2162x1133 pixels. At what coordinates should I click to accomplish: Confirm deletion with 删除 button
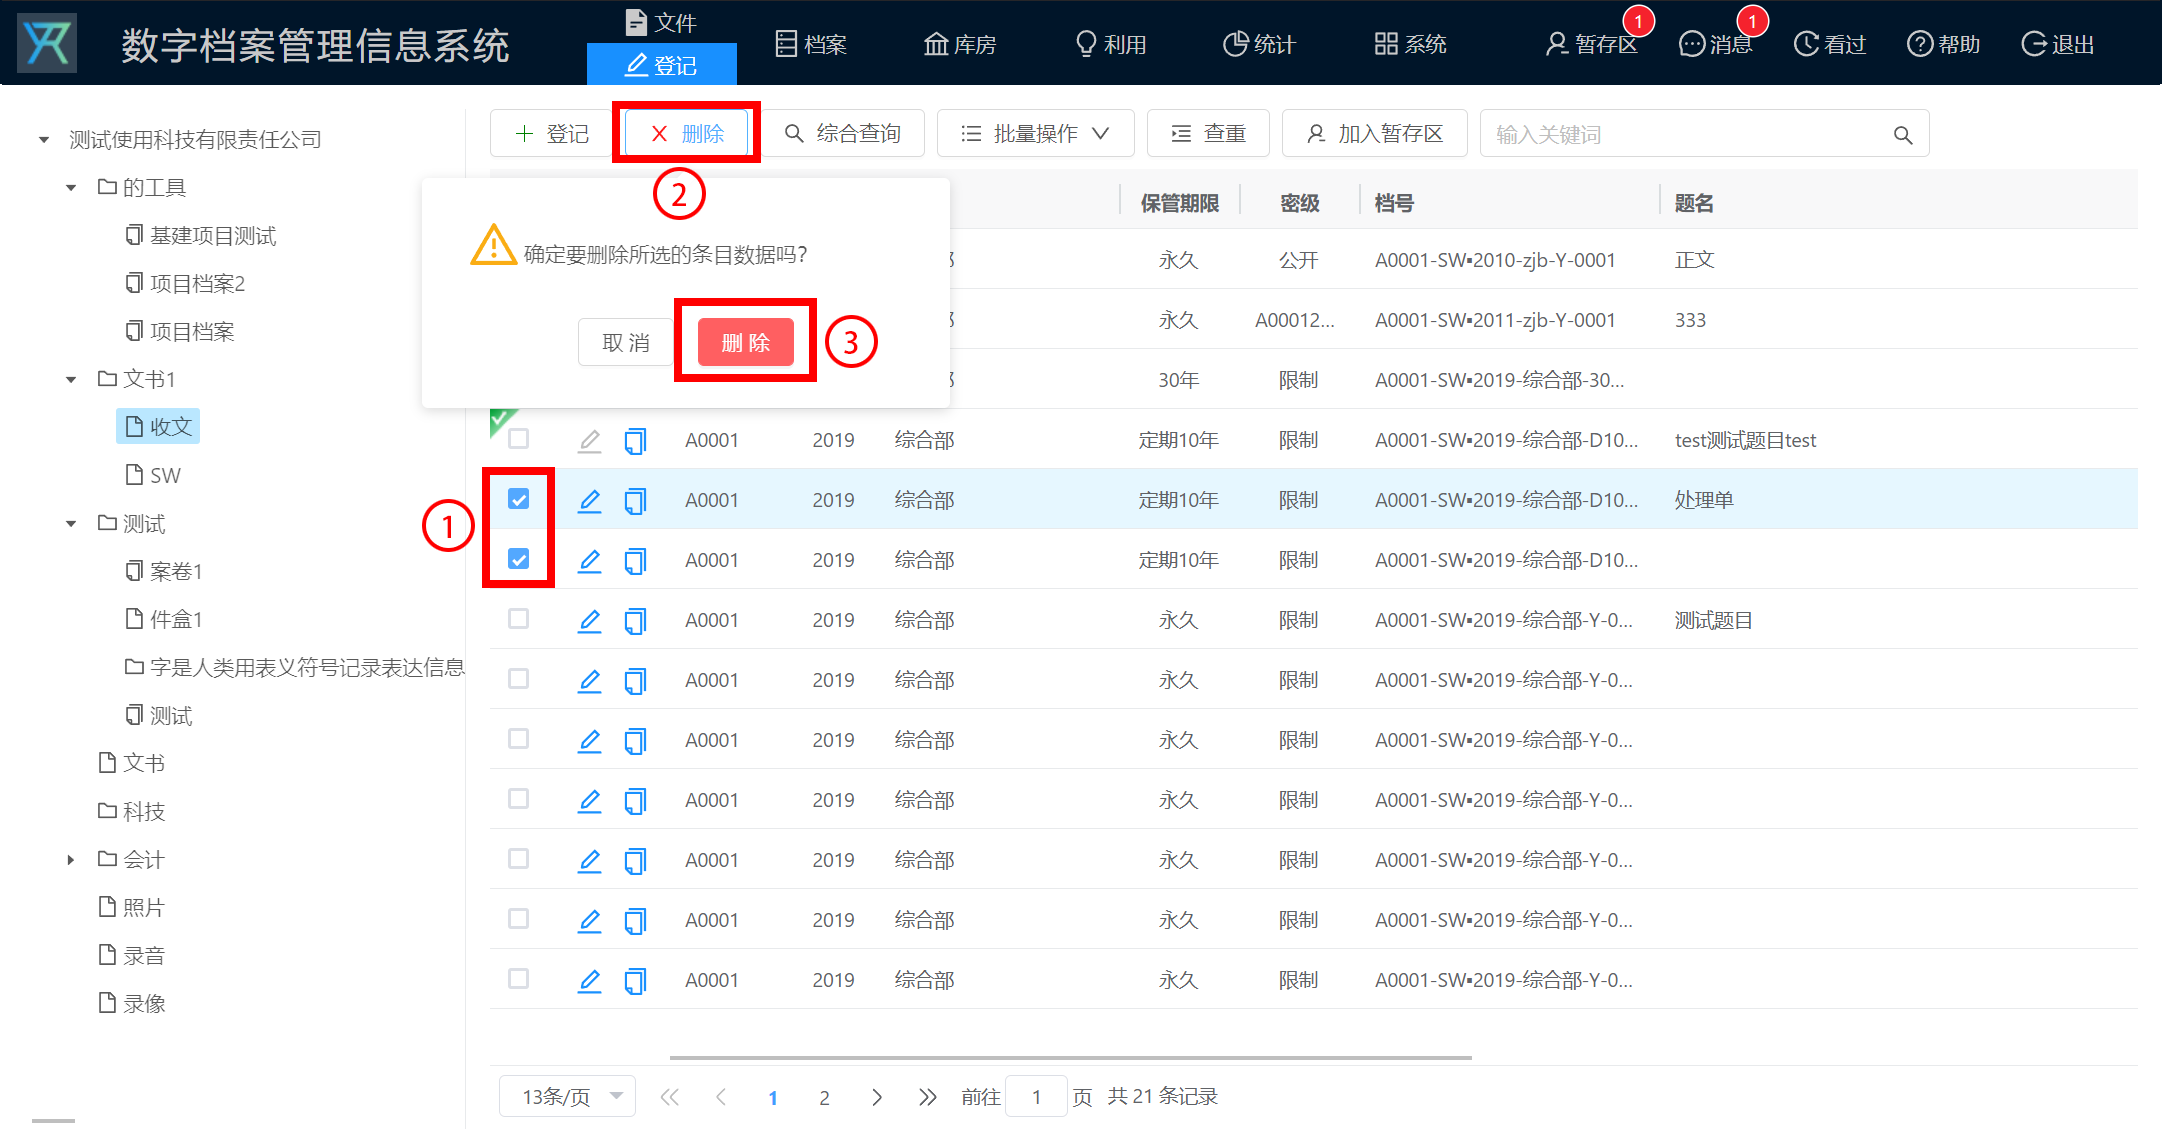744,340
